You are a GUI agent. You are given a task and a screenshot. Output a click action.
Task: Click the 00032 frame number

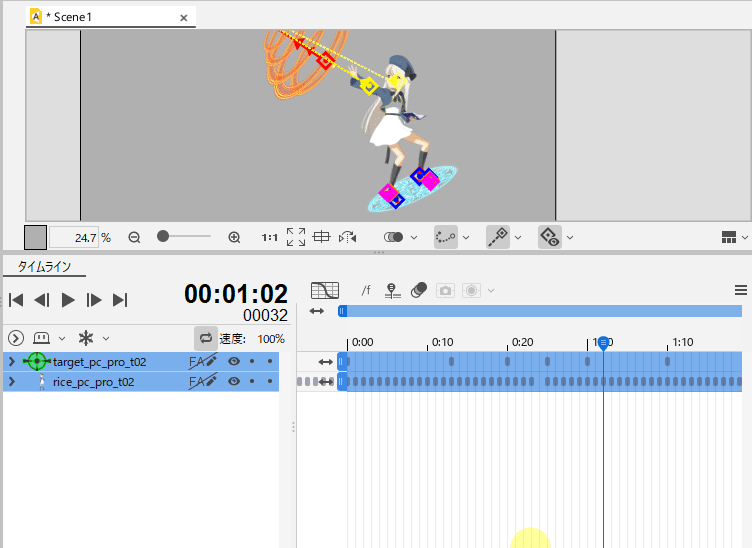(x=265, y=315)
